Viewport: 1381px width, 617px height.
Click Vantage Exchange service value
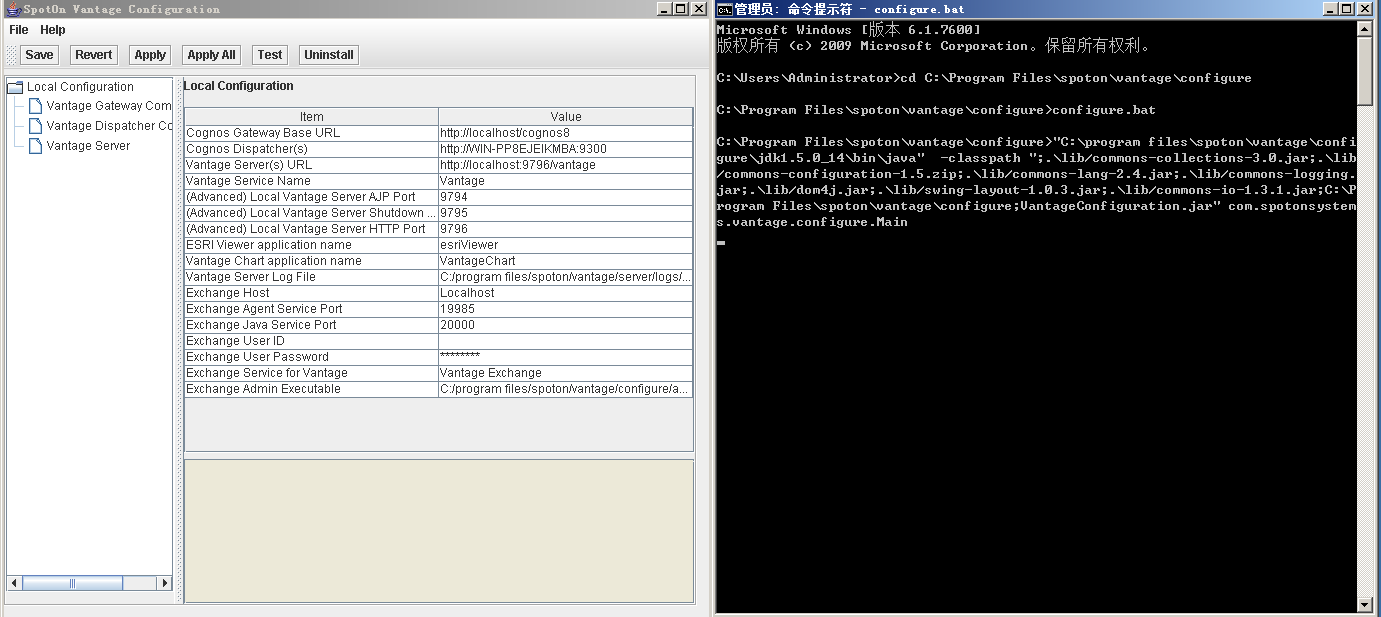(x=566, y=373)
